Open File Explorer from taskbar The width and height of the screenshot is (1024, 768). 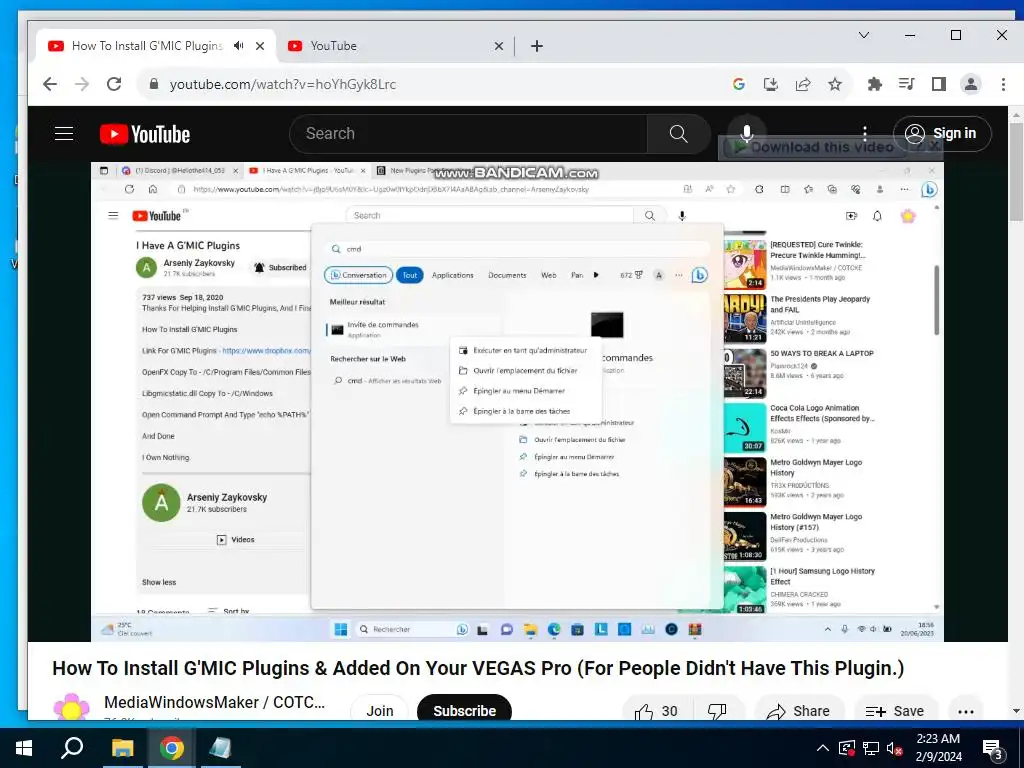(x=122, y=748)
